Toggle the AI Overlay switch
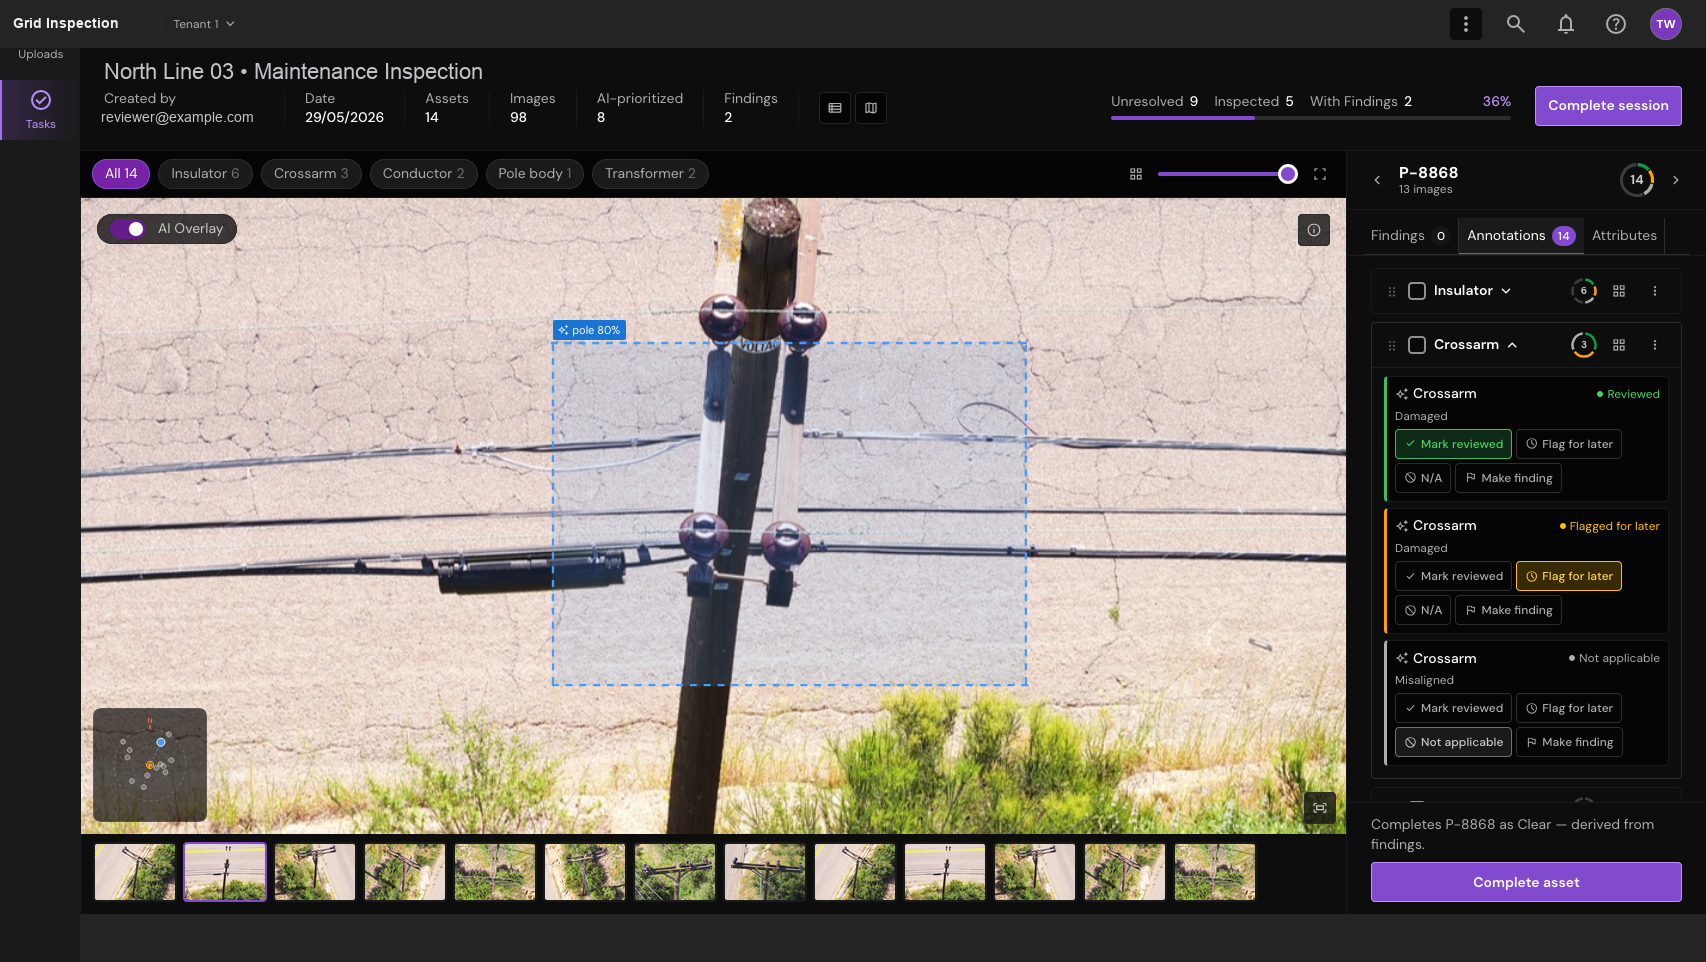This screenshot has height=962, width=1706. click(x=128, y=229)
